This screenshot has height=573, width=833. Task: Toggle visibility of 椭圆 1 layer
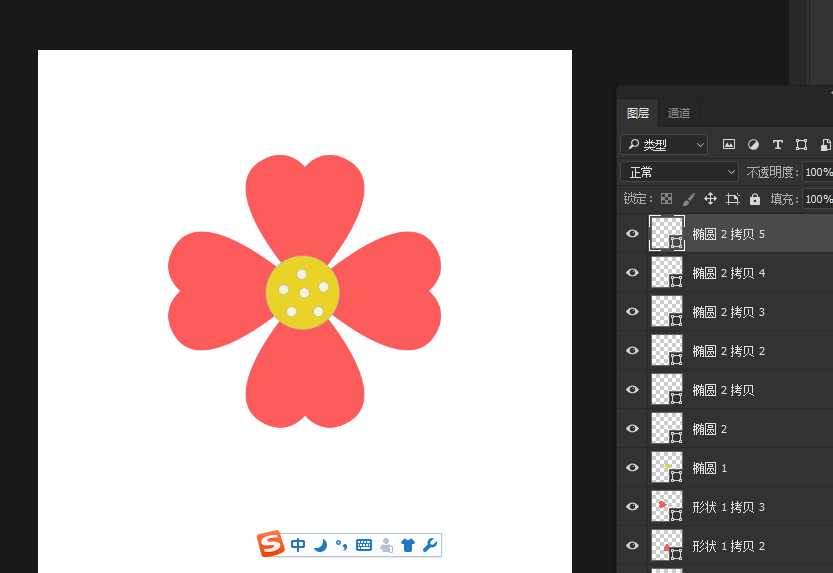(x=632, y=468)
